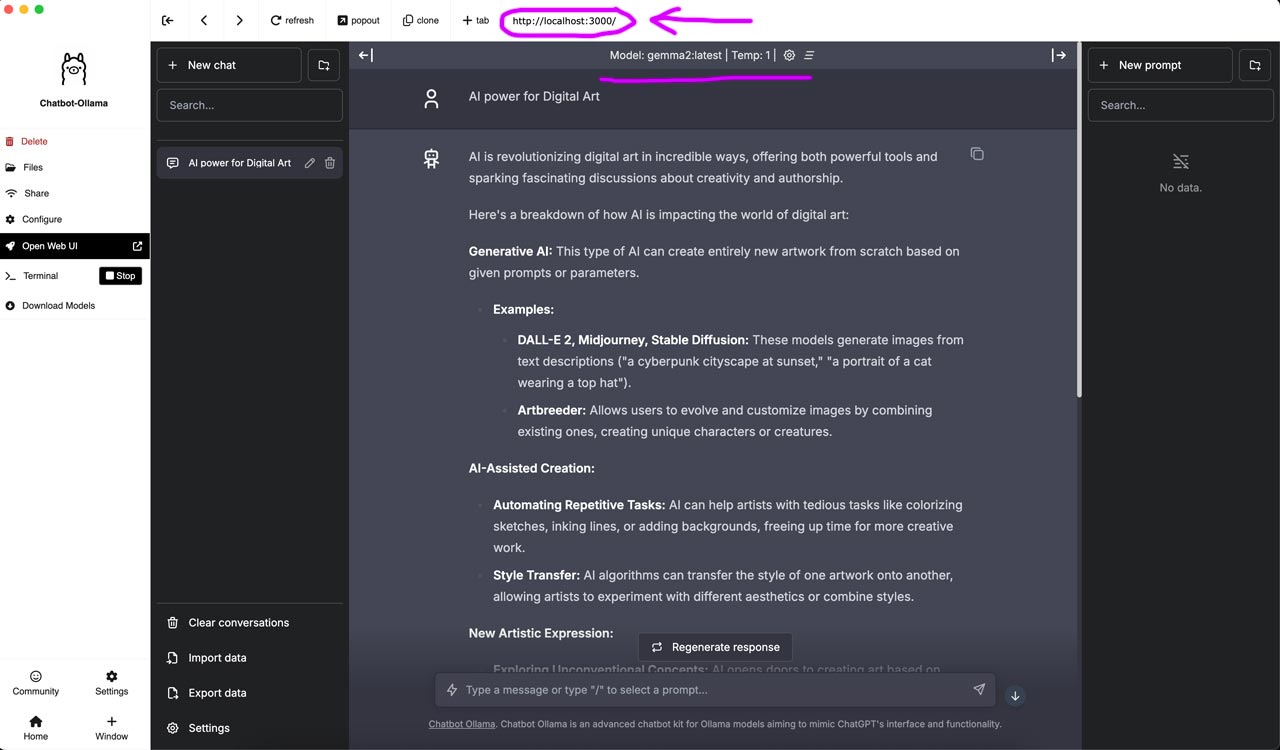Click the message input box
This screenshot has width=1280, height=750.
[x=715, y=690]
